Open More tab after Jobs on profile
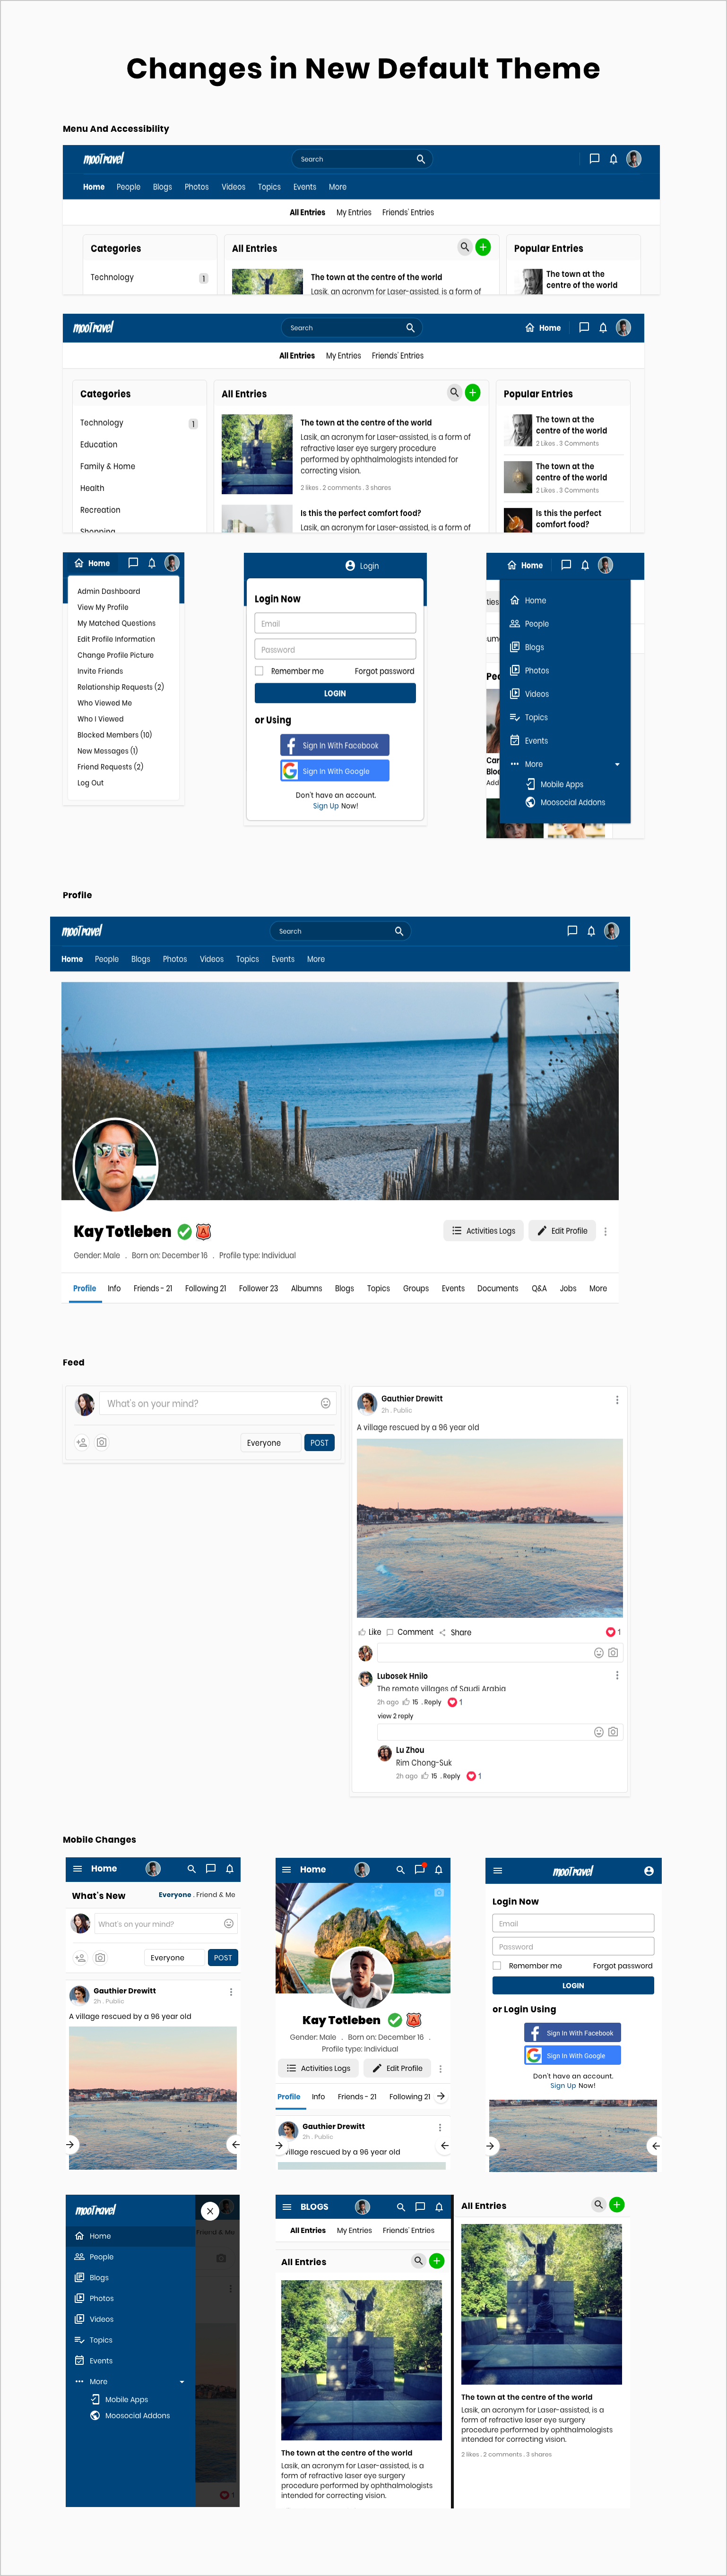 [598, 1289]
